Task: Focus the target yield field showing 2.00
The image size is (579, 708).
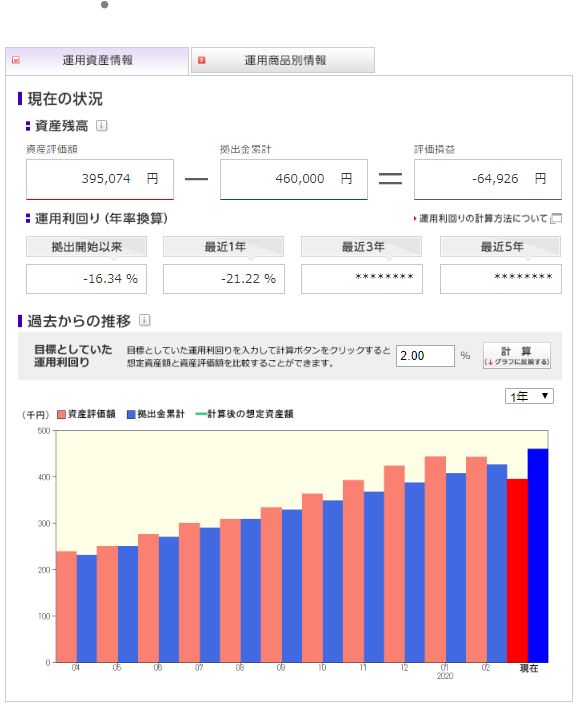Action: pyautogui.click(x=425, y=356)
